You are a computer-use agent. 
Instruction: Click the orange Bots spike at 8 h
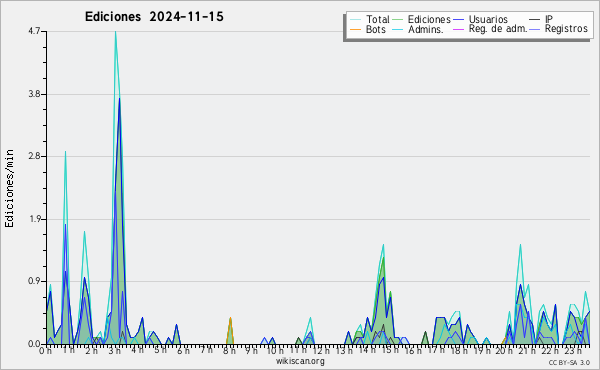[230, 319]
